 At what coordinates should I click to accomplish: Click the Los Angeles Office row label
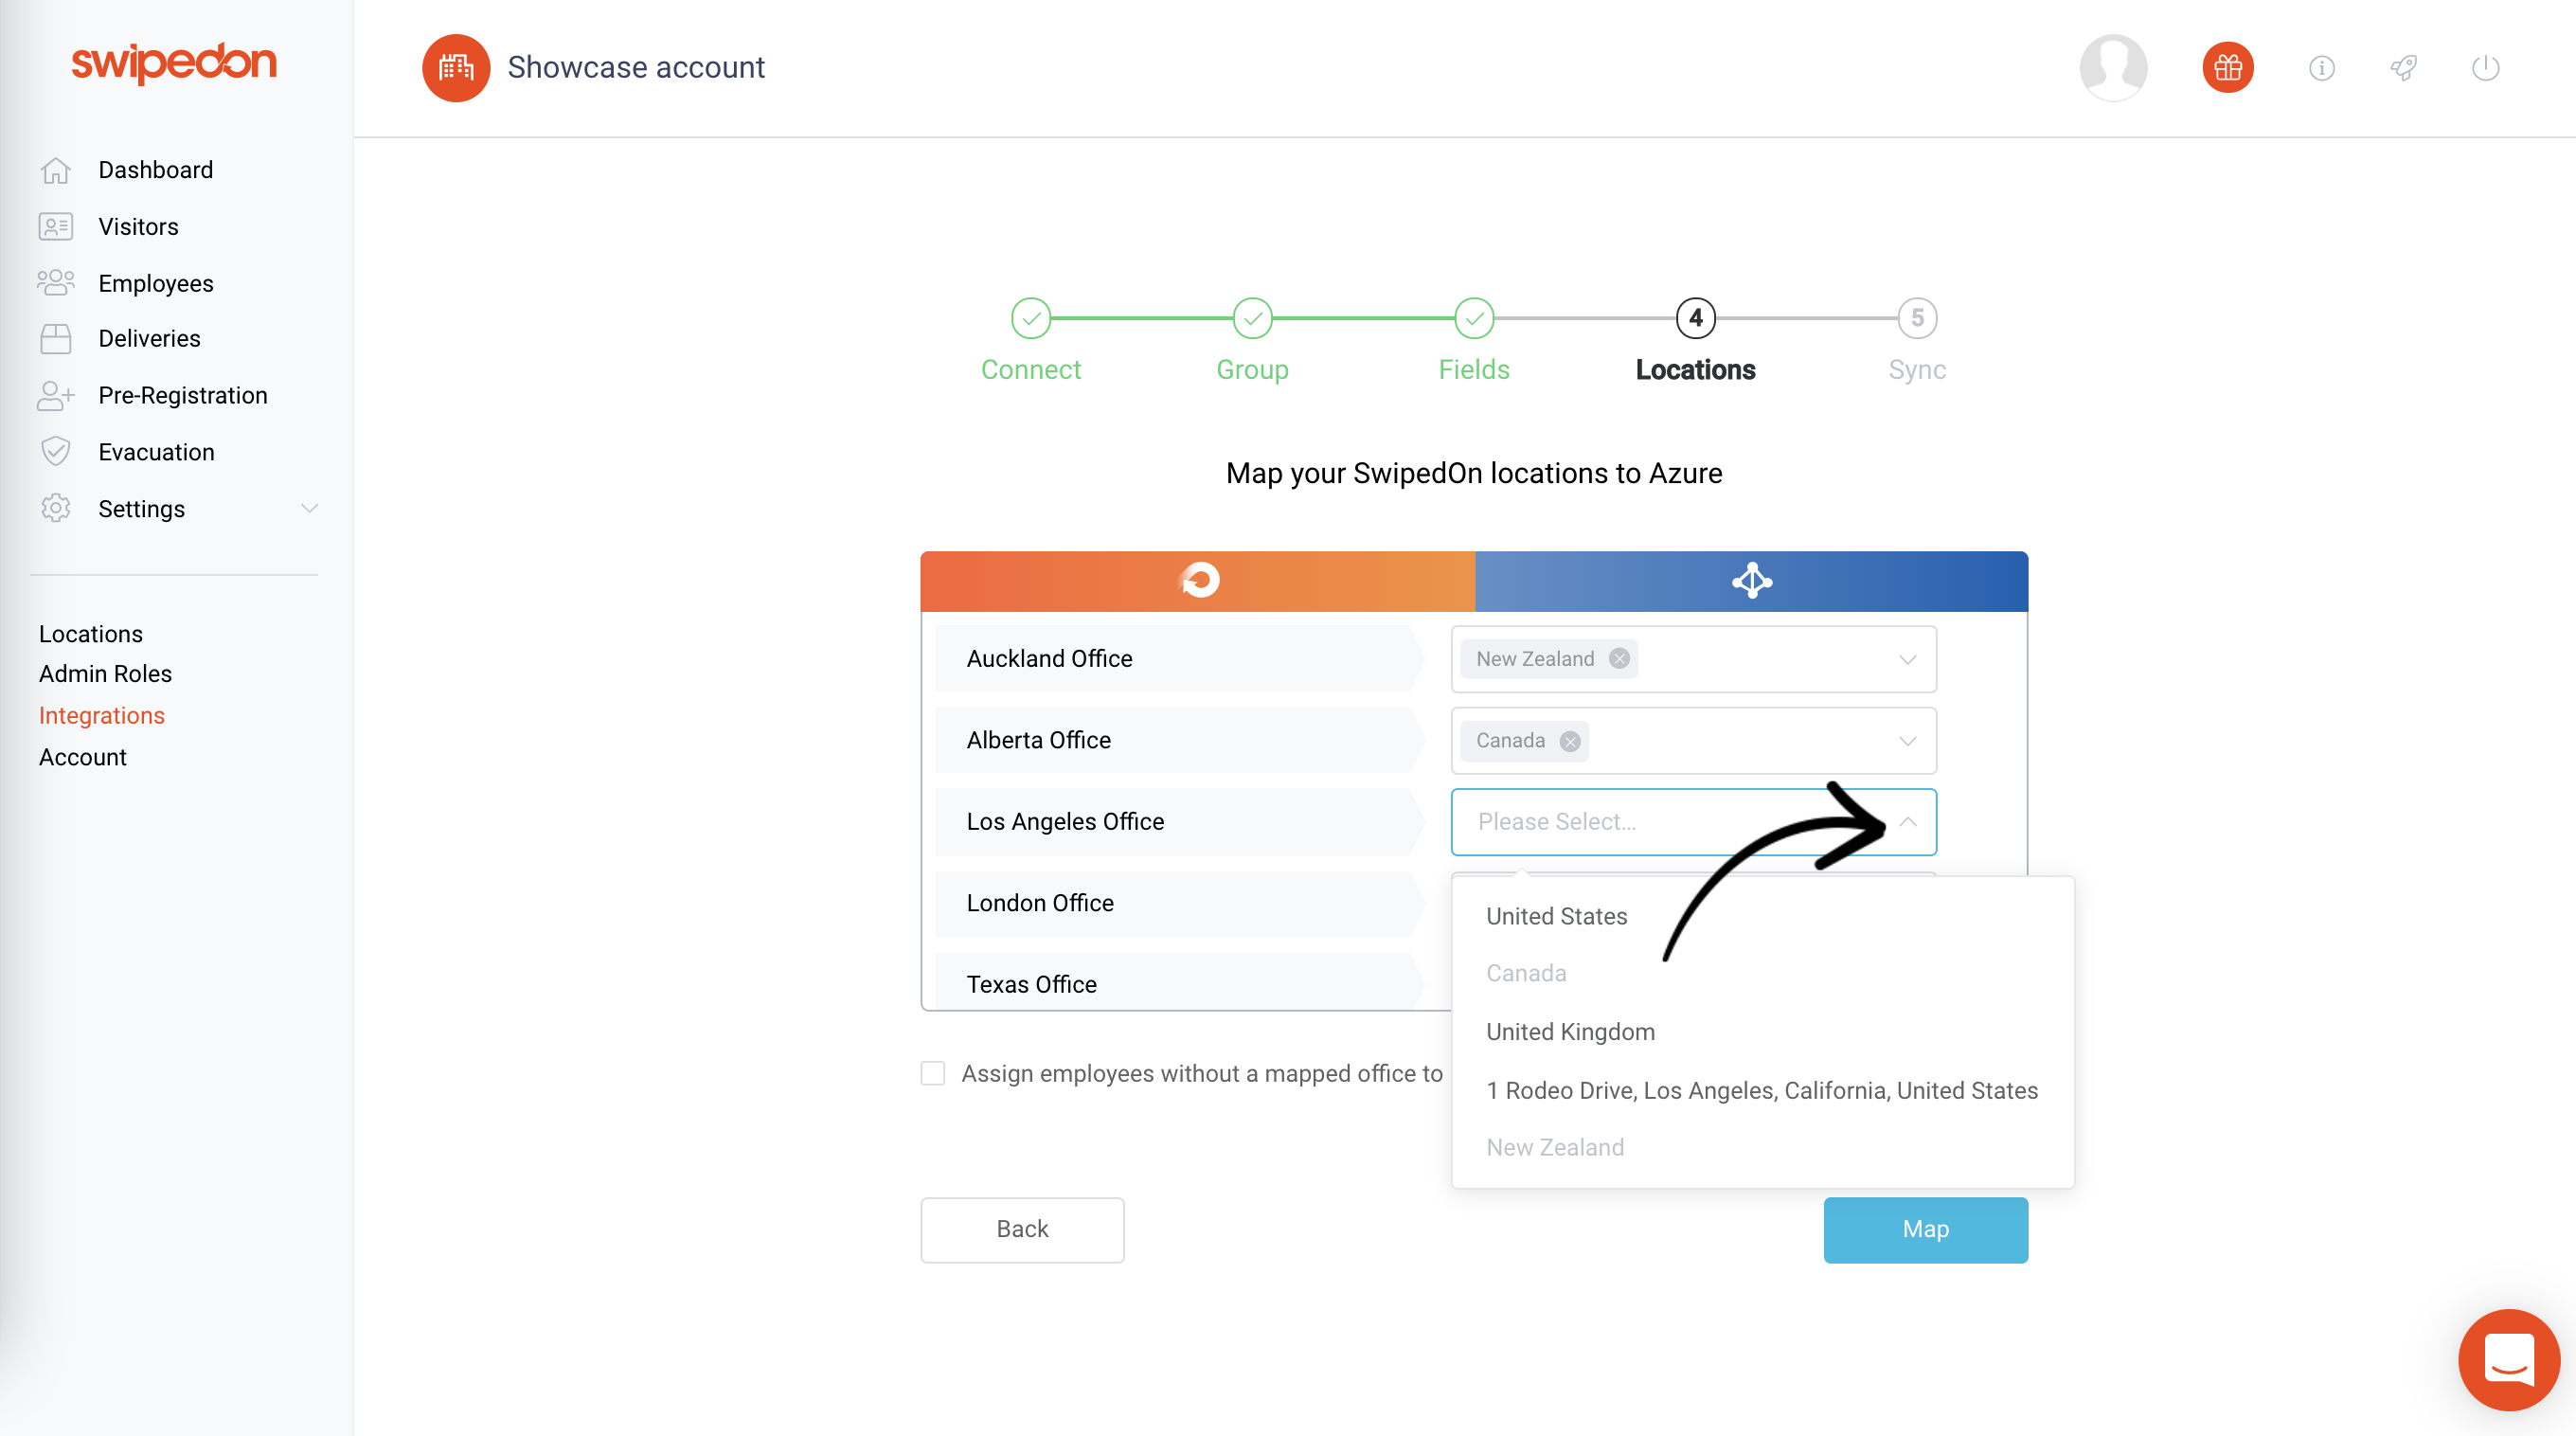tap(1065, 822)
